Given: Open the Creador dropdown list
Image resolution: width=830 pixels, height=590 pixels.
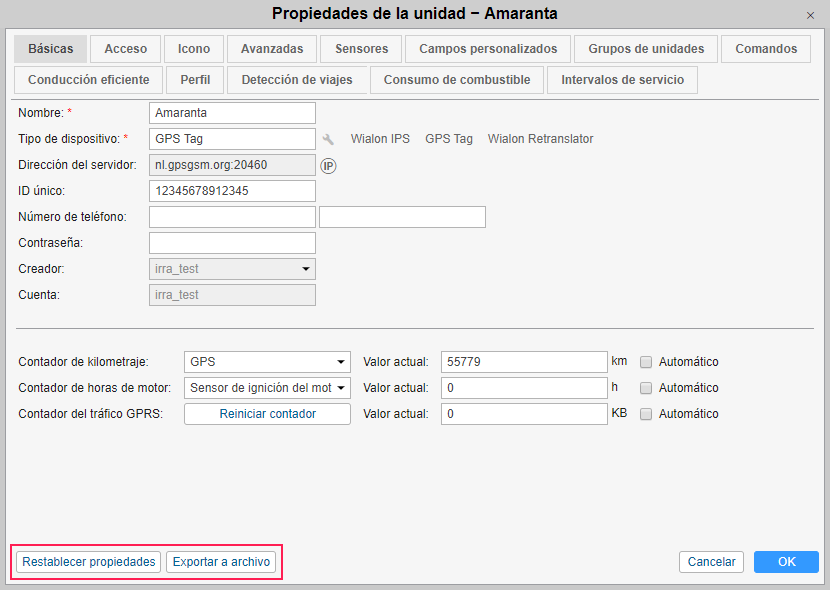Looking at the screenshot, I should point(232,269).
